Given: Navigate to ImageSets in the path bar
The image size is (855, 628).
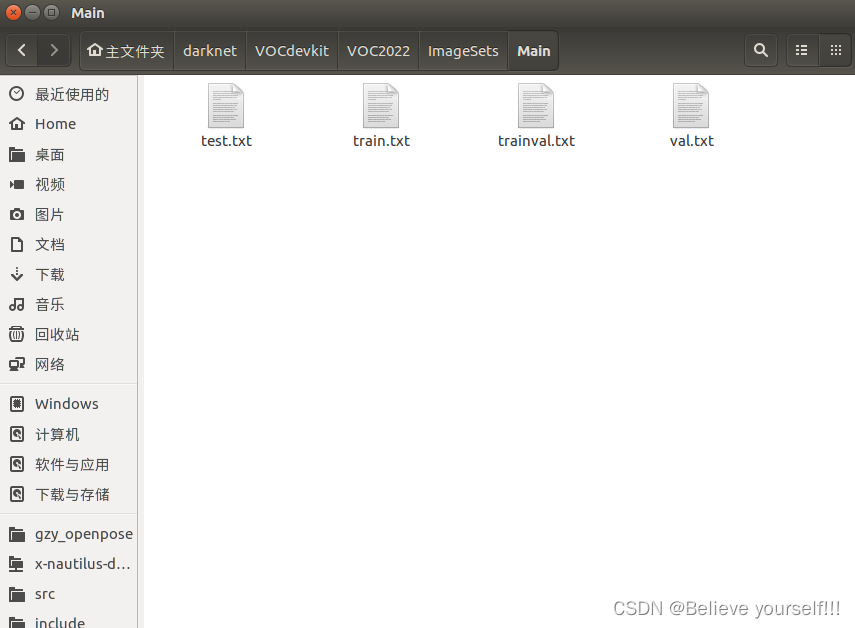Looking at the screenshot, I should click(x=463, y=51).
